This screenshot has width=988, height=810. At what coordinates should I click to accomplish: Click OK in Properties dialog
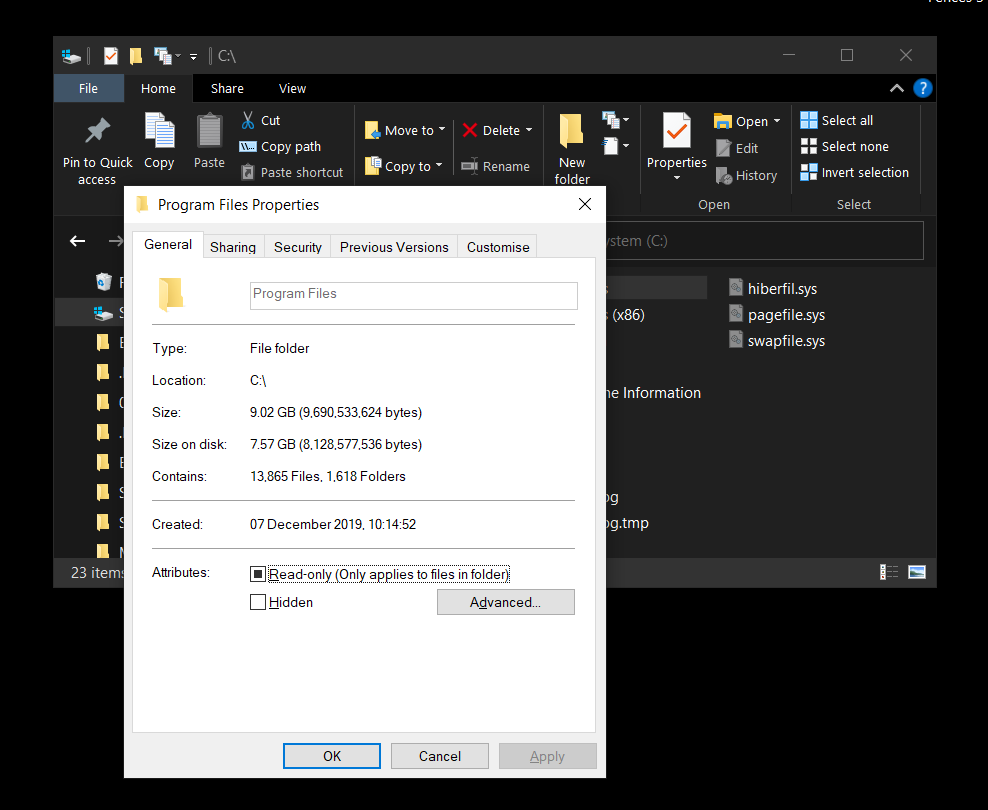point(331,756)
